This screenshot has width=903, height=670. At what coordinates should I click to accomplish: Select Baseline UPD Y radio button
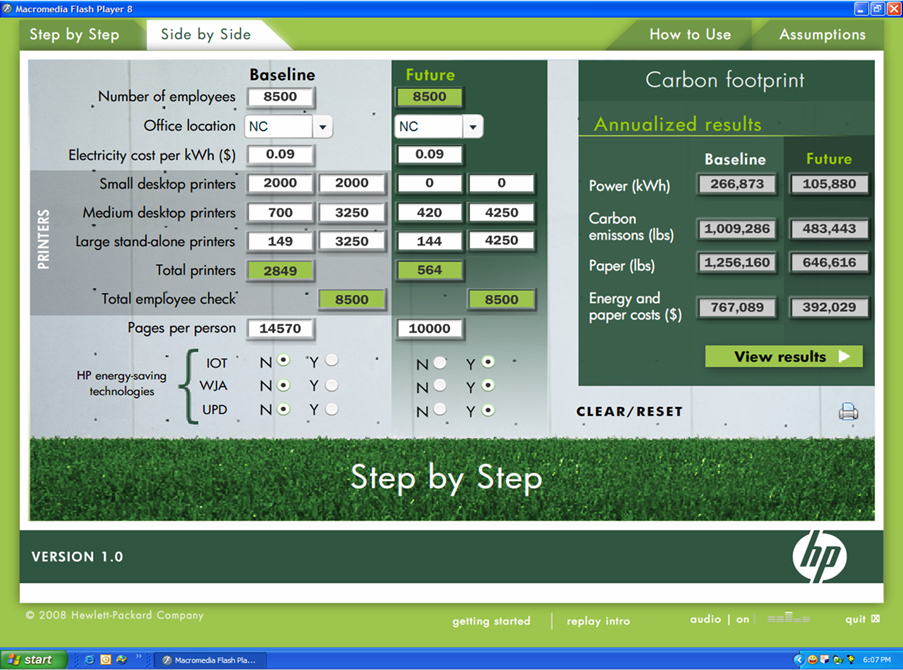(x=332, y=409)
